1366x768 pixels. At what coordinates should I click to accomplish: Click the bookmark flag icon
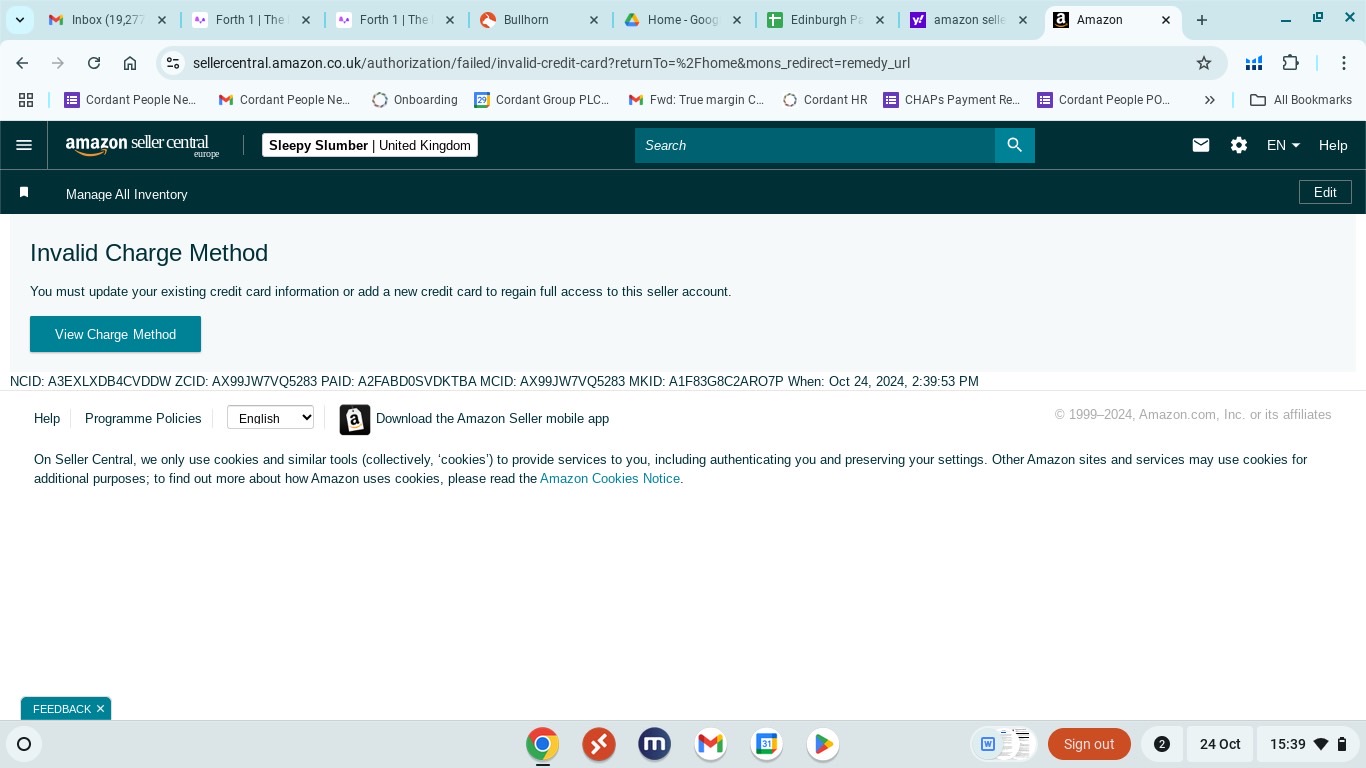[x=24, y=193]
